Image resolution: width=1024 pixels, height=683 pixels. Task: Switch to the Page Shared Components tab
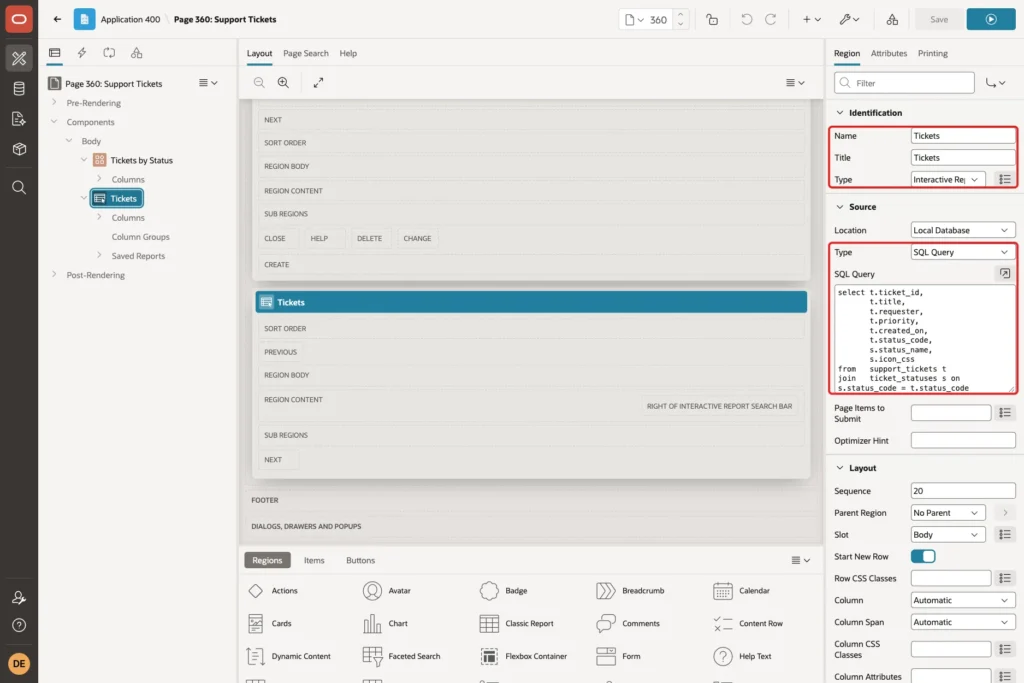[136, 53]
